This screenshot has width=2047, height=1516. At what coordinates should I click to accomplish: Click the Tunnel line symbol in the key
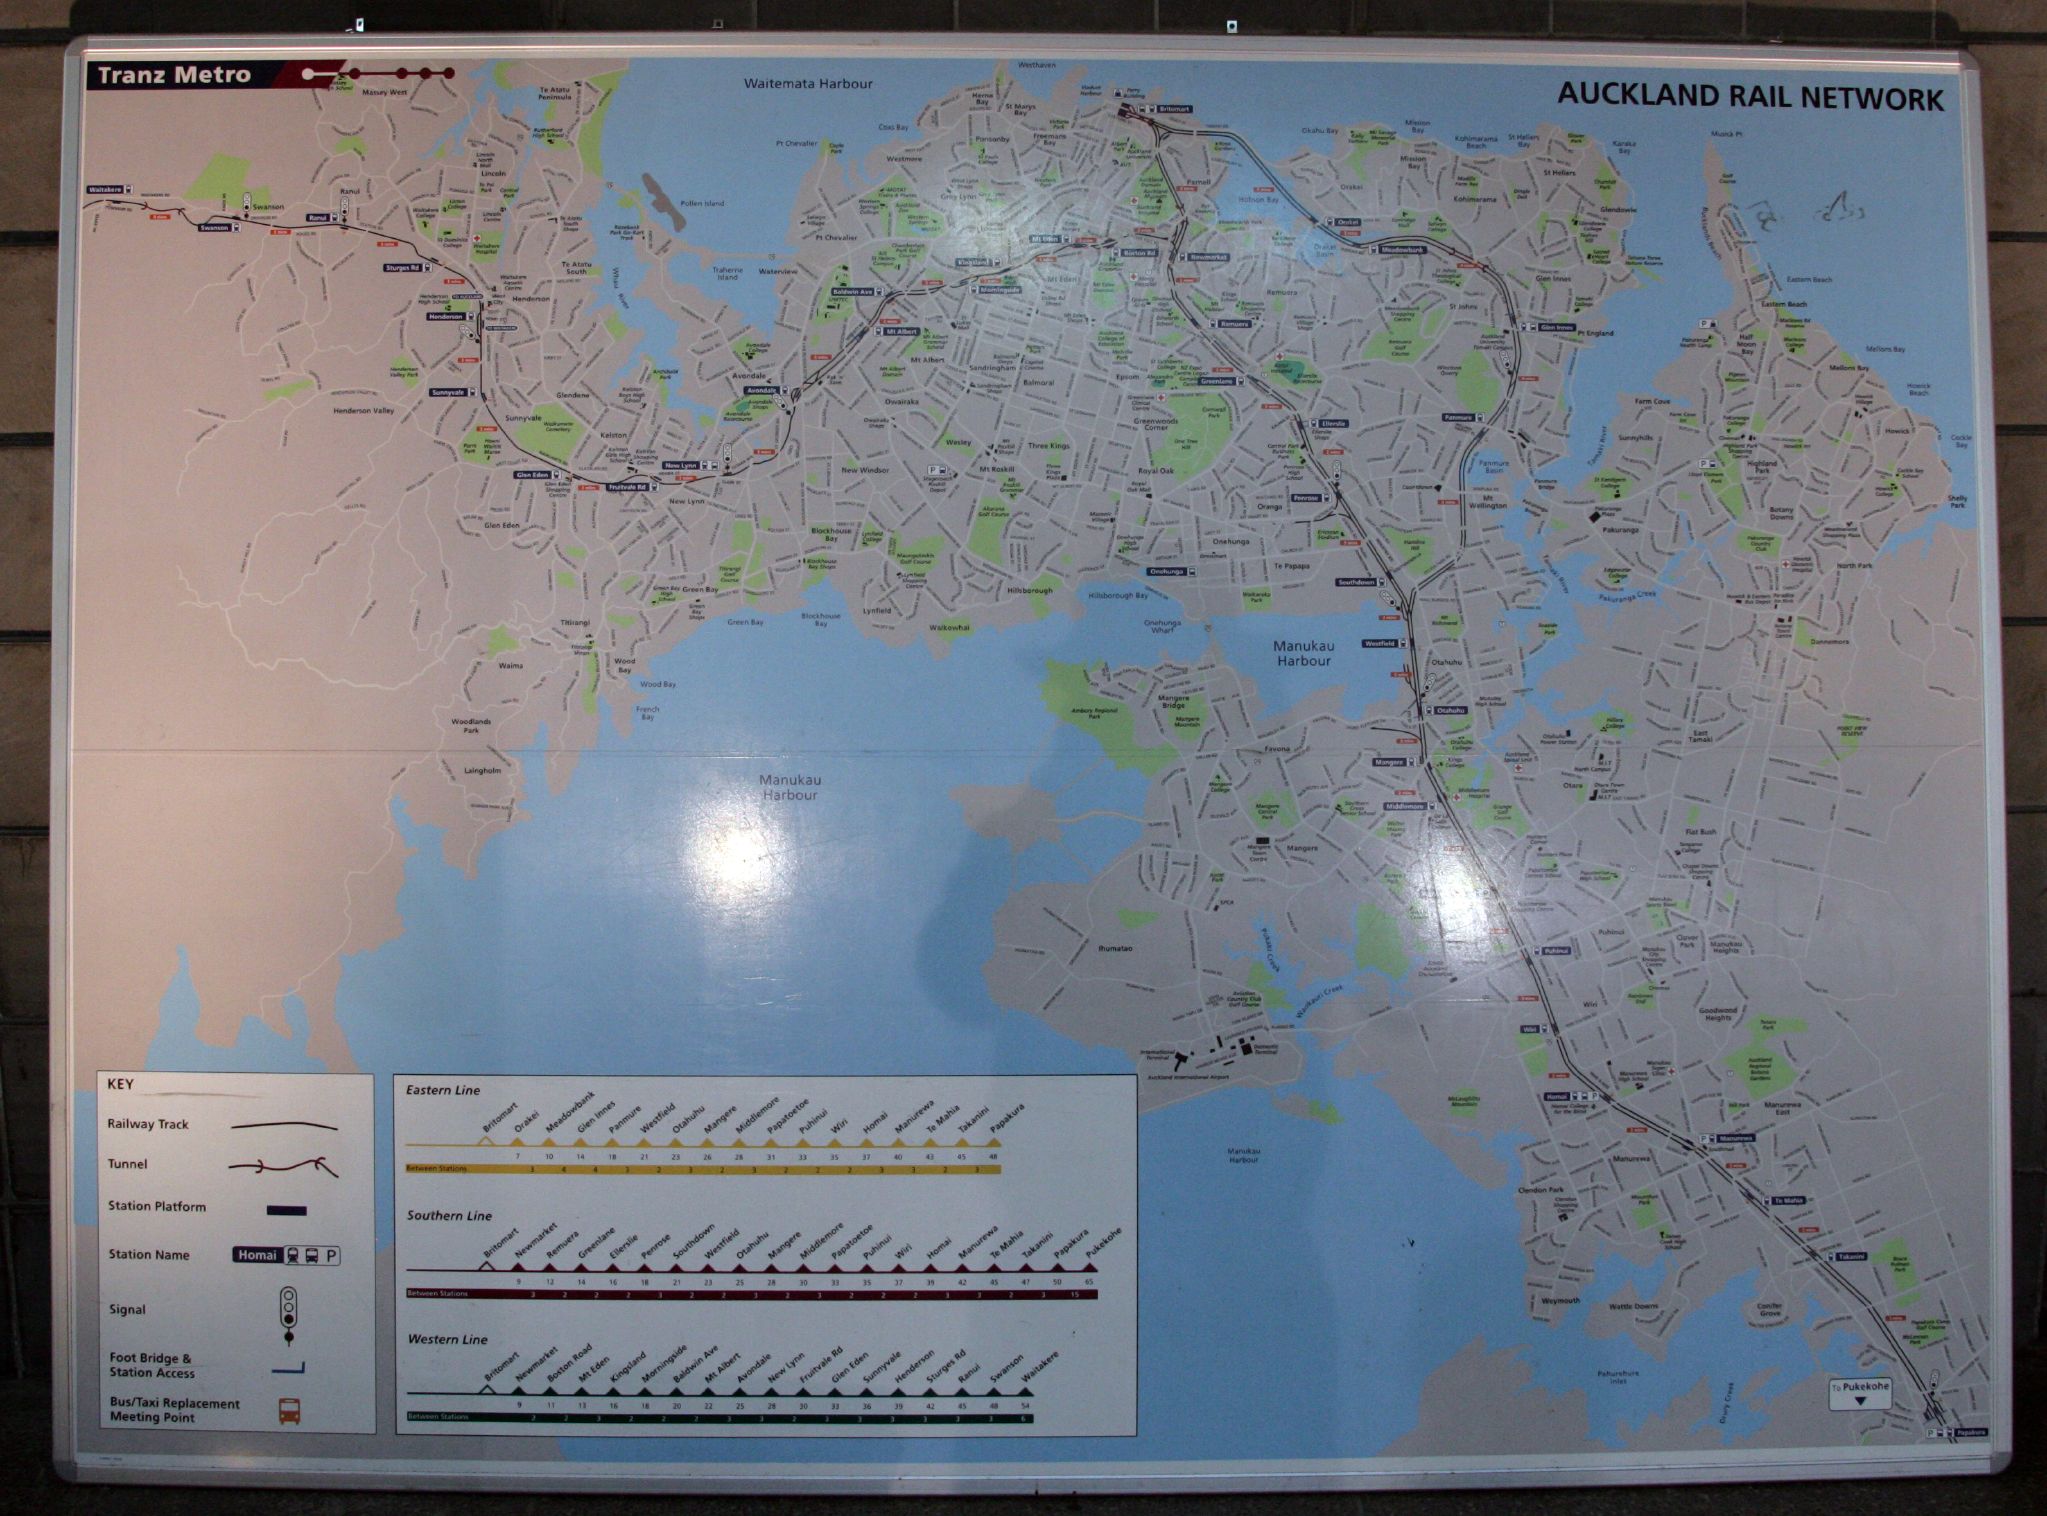click(283, 1165)
